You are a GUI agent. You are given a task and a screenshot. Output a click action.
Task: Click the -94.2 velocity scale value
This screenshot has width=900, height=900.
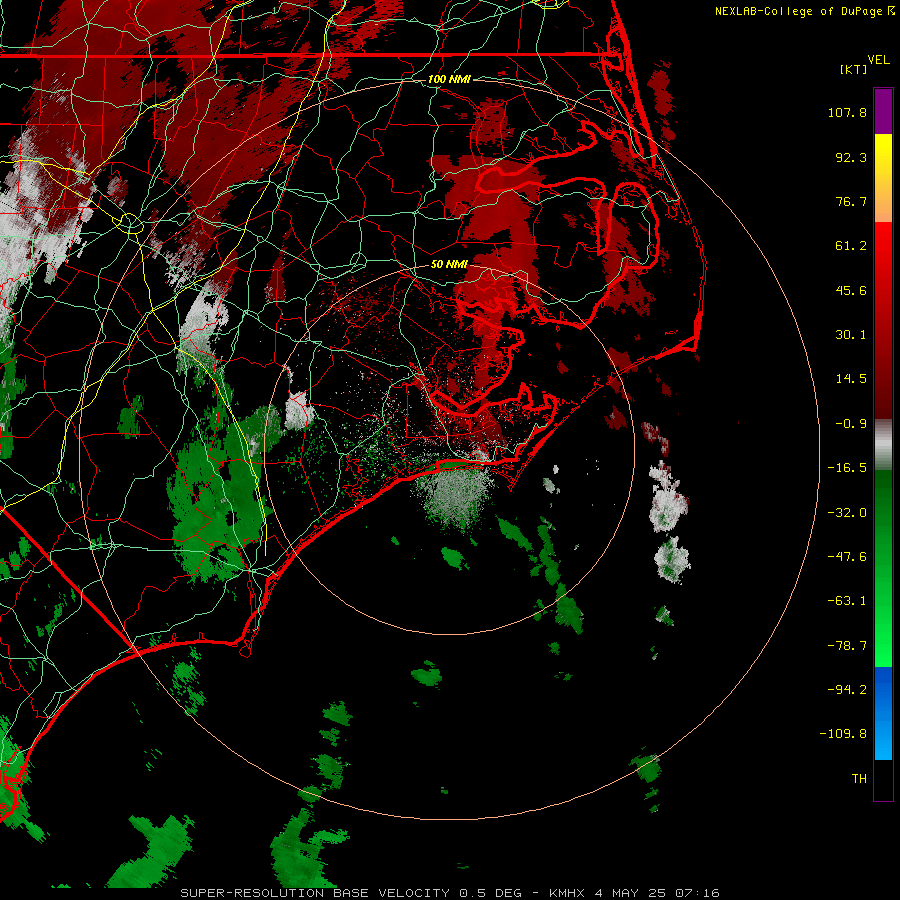pos(847,689)
